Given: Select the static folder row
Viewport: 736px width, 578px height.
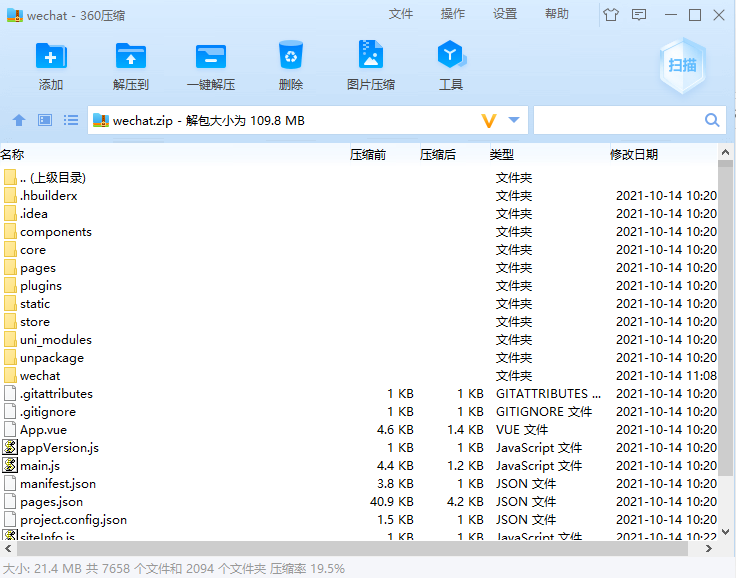Looking at the screenshot, I should point(359,303).
